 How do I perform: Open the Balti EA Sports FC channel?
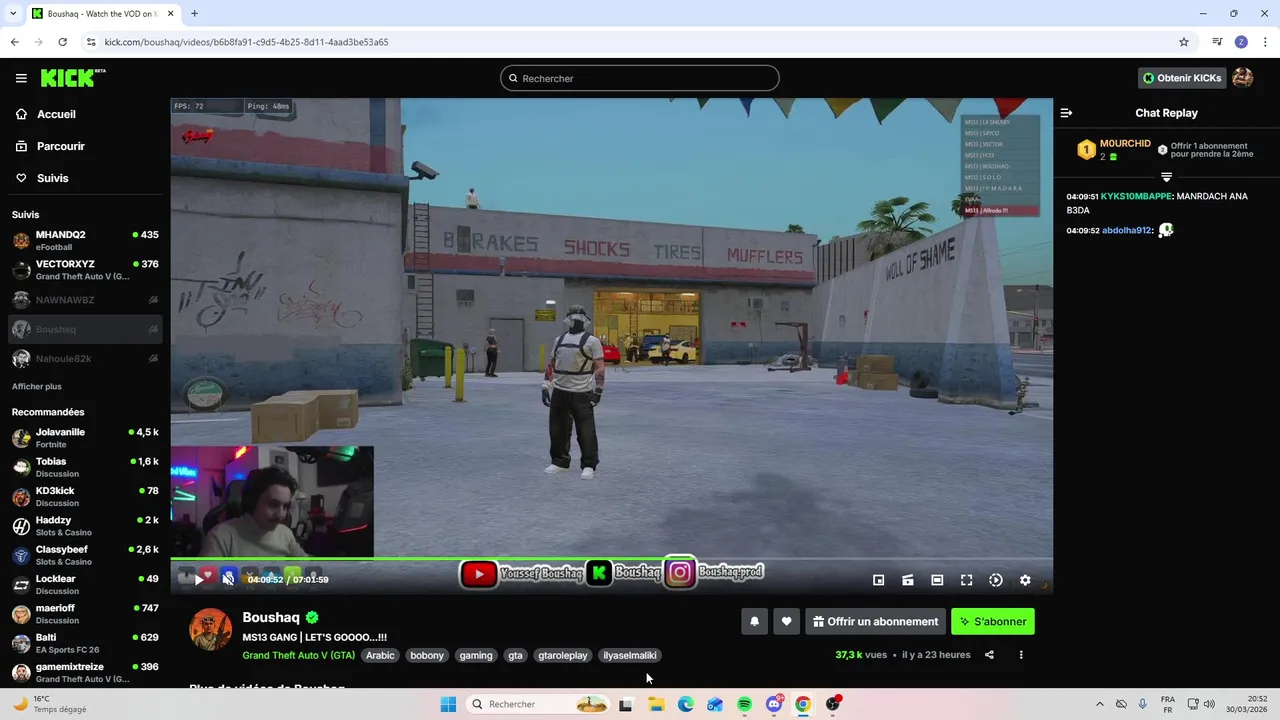85,643
